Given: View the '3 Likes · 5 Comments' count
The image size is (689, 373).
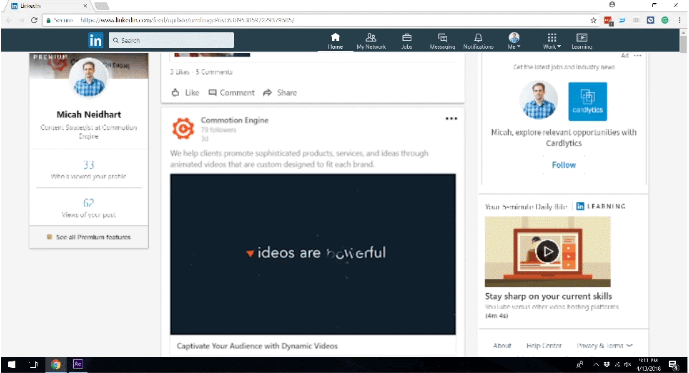Looking at the screenshot, I should coord(201,72).
